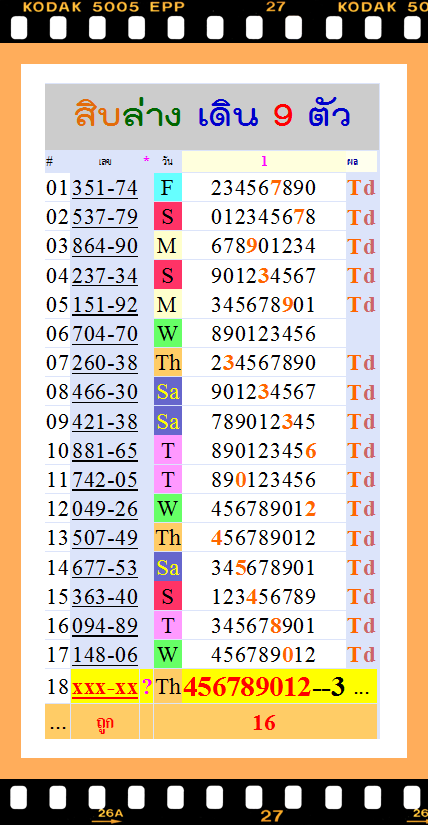Click the header column labeled 1
The width and height of the screenshot is (428, 825).
(264, 162)
